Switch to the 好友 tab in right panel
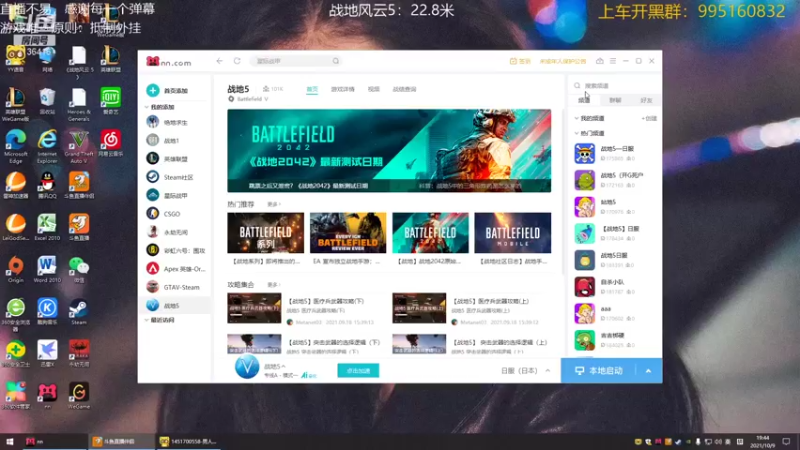 coord(646,101)
